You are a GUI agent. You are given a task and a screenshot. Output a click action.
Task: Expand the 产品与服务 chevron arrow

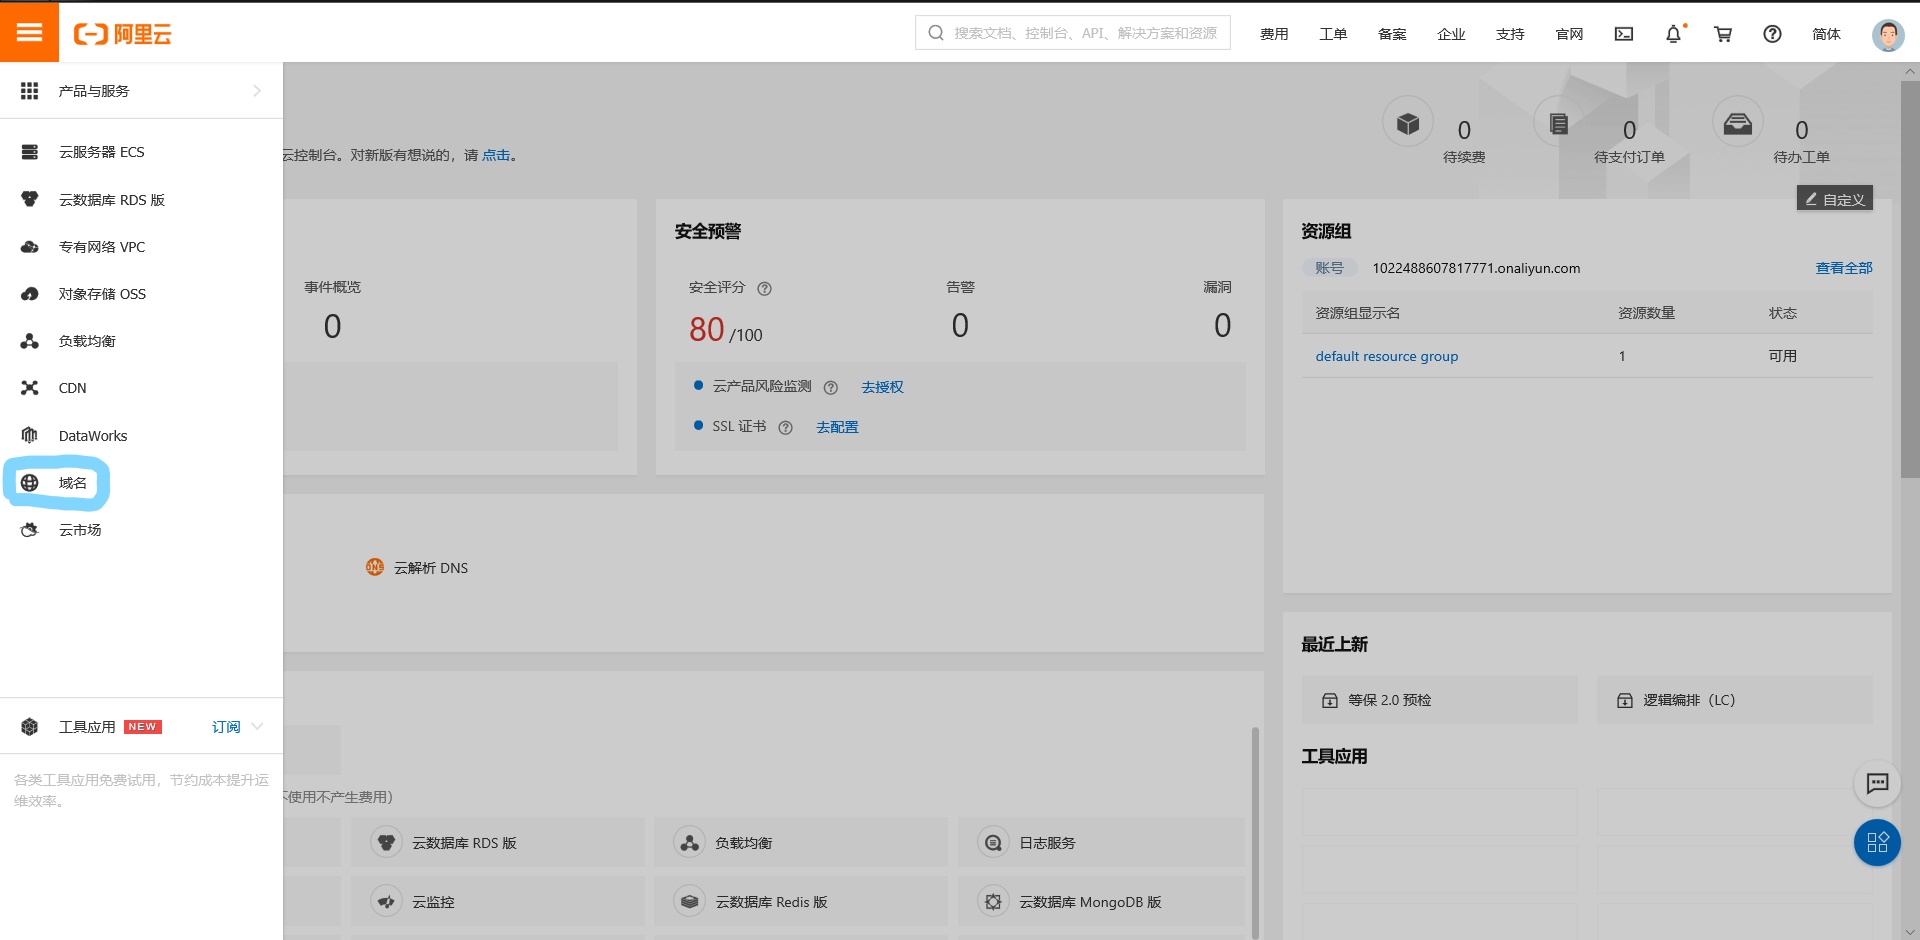click(257, 91)
